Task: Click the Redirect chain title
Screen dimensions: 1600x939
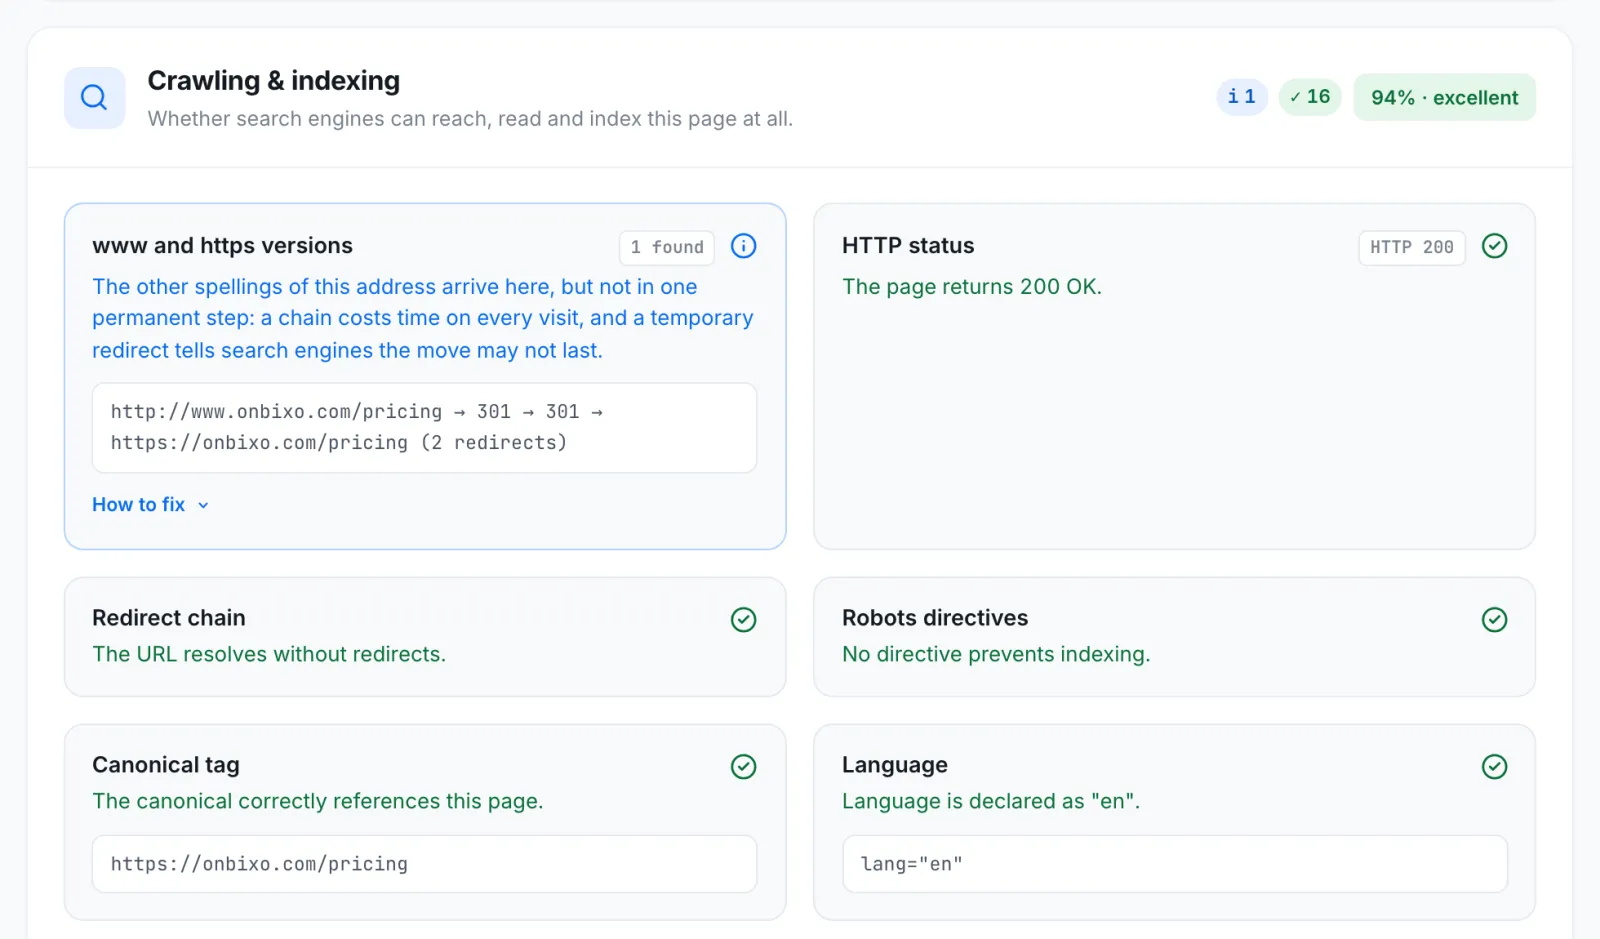Action: pos(169,618)
